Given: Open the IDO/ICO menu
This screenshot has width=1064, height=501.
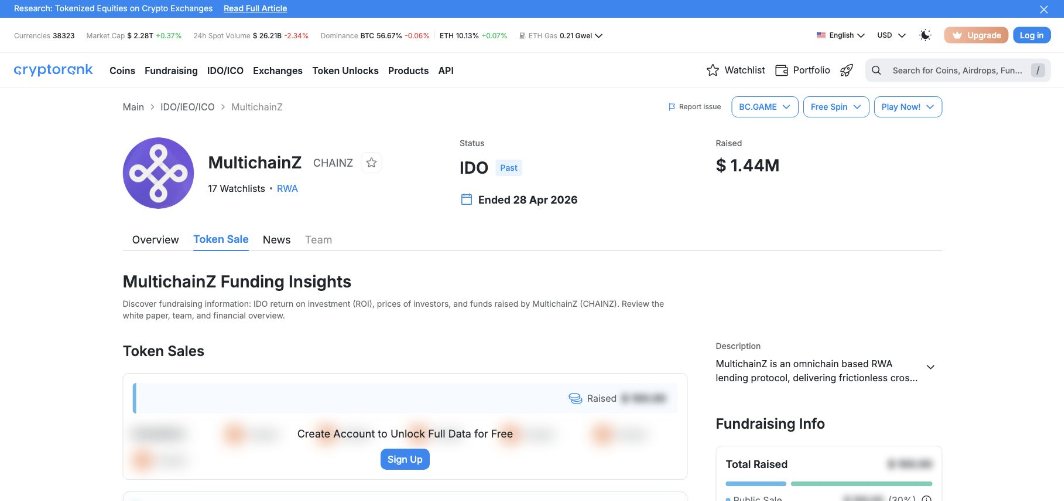Looking at the screenshot, I should (225, 71).
